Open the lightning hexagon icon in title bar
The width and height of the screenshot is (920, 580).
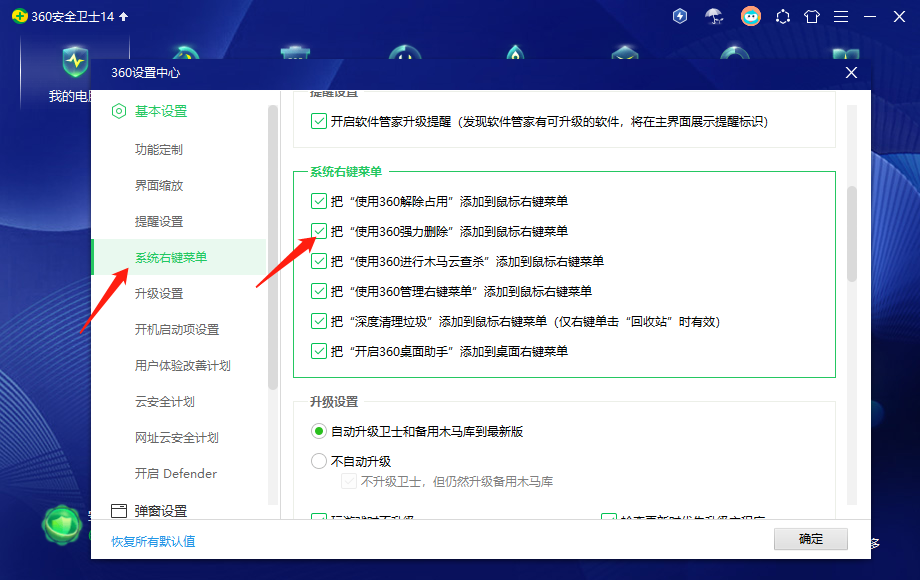(679, 16)
